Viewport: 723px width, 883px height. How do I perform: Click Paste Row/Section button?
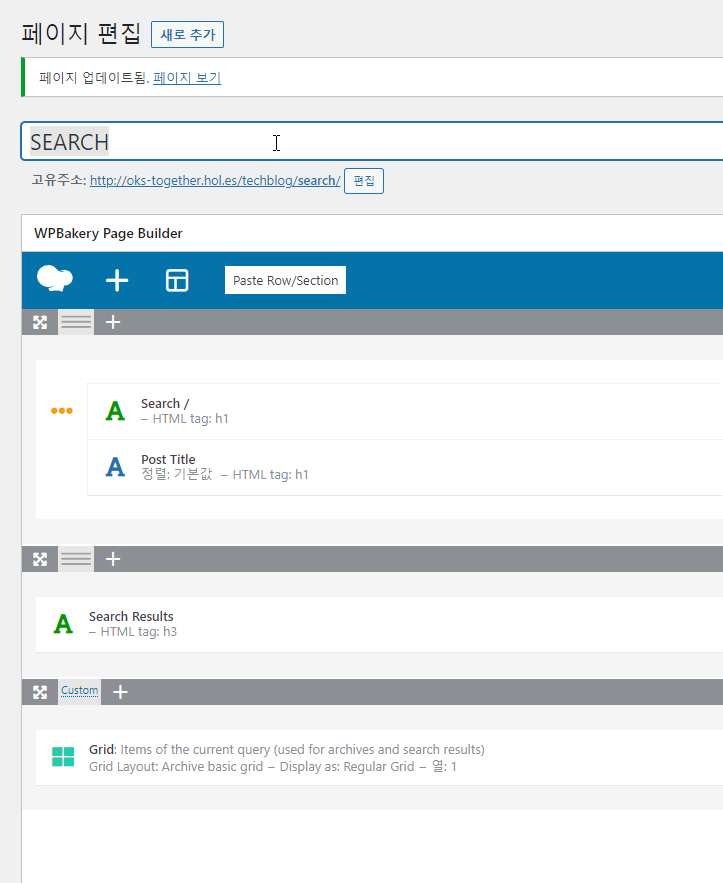tap(285, 280)
